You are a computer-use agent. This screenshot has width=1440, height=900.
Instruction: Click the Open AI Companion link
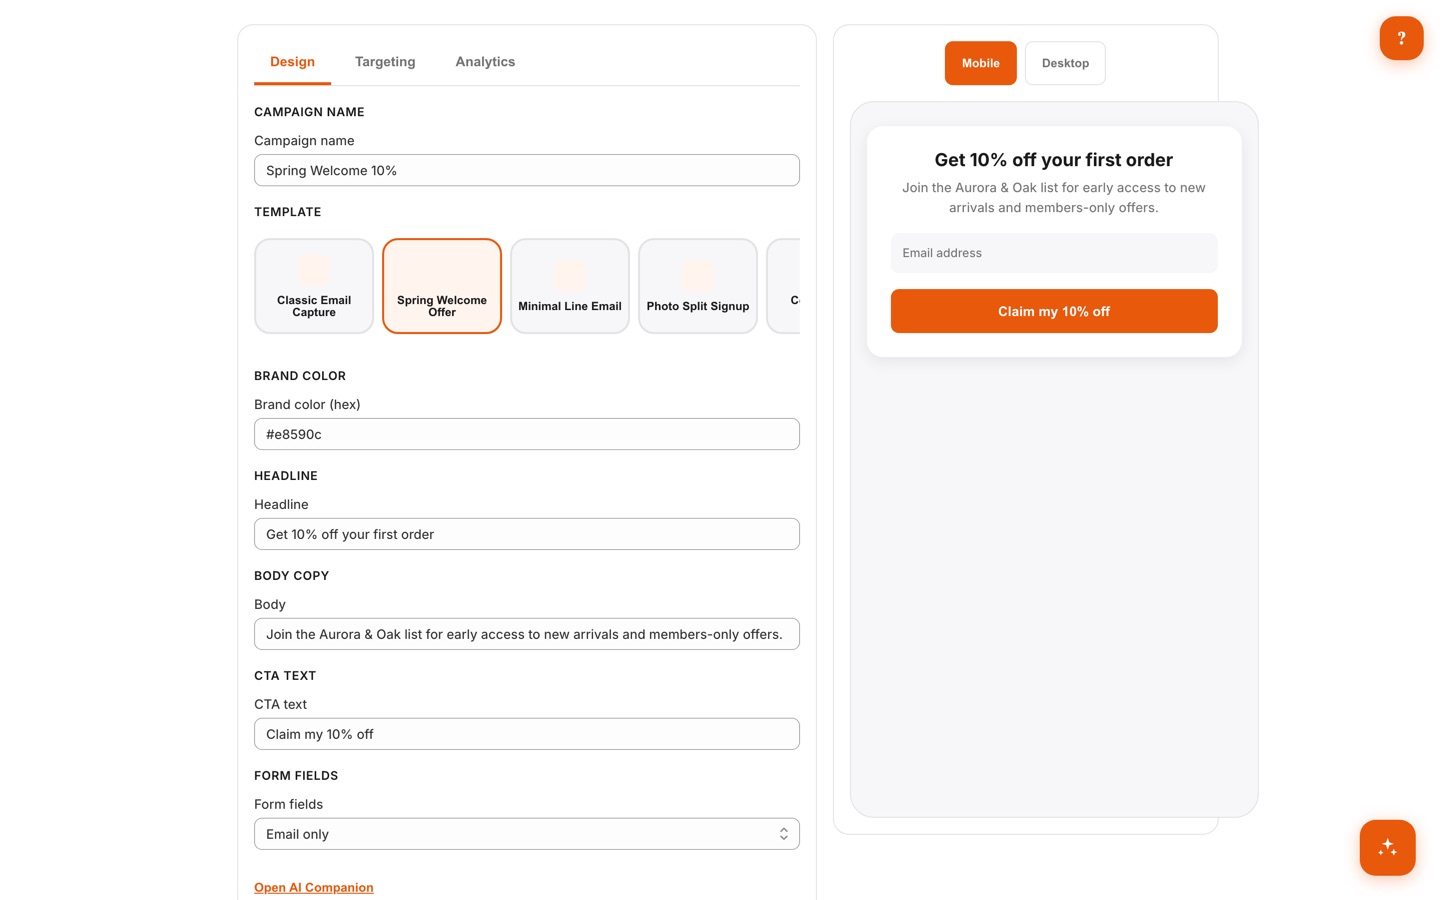tap(314, 887)
